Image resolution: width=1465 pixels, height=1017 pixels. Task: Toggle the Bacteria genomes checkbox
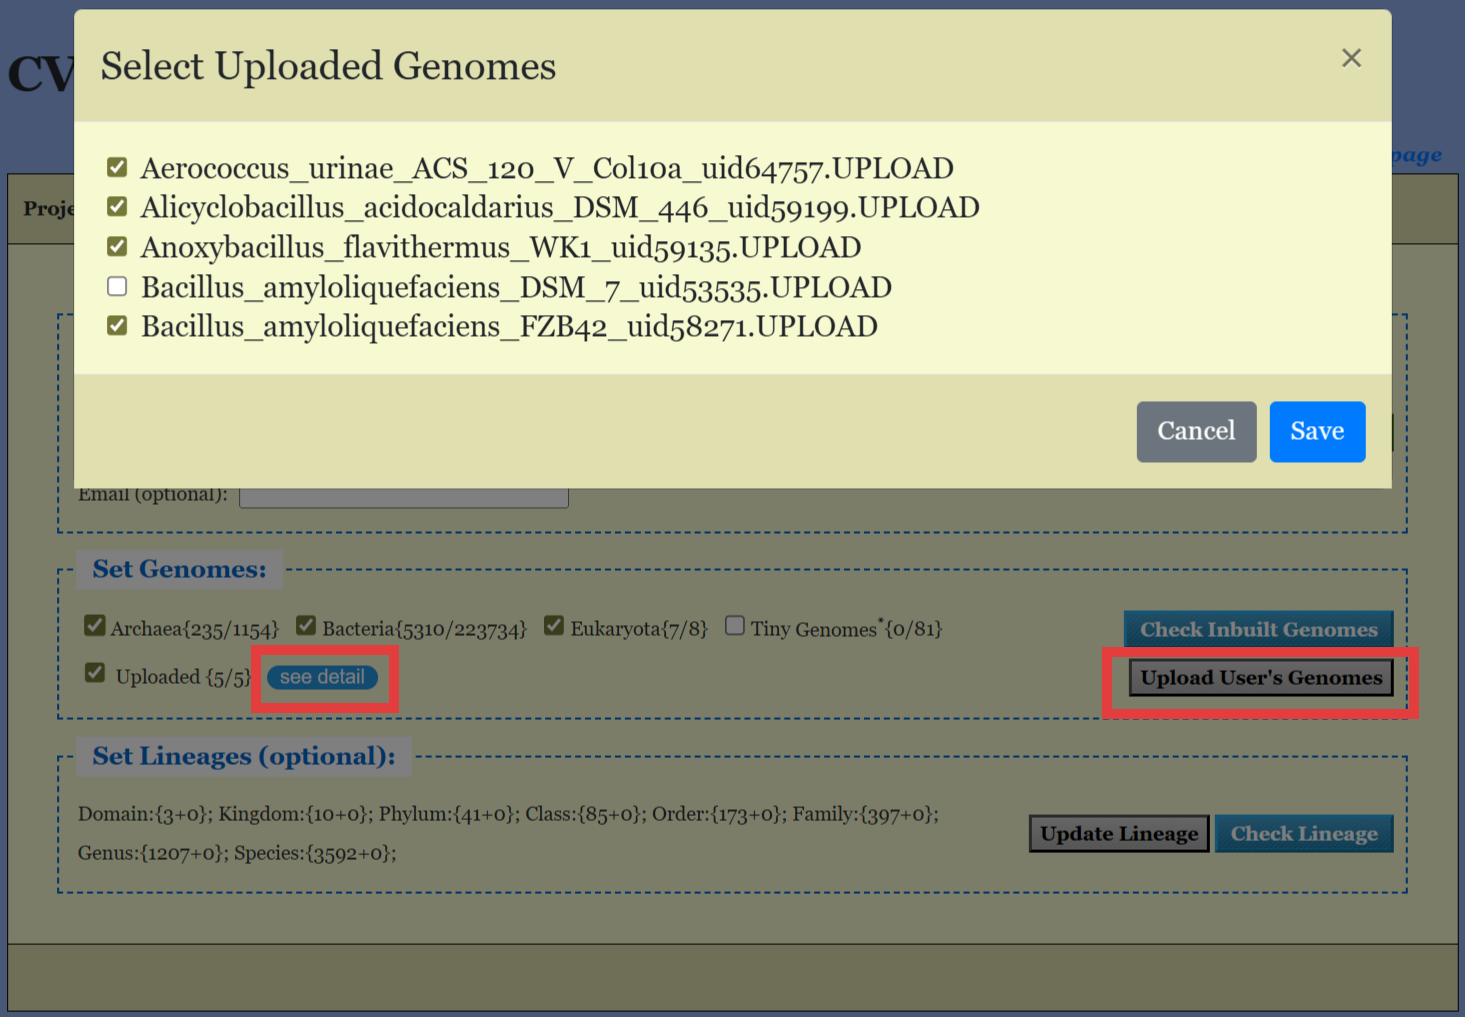click(306, 626)
